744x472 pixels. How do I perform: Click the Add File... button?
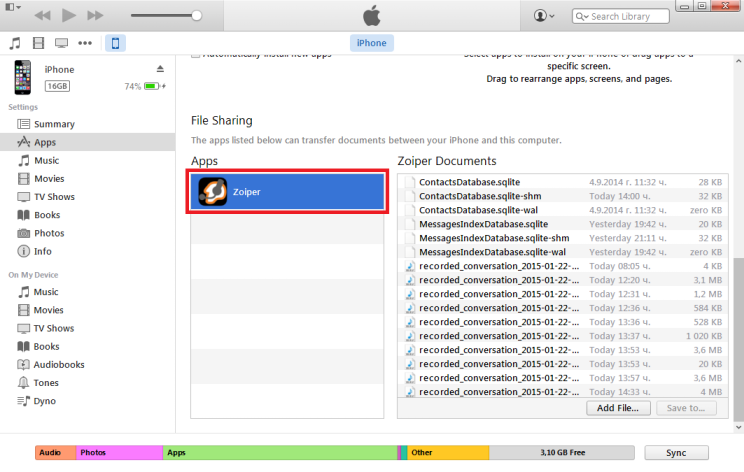(617, 408)
